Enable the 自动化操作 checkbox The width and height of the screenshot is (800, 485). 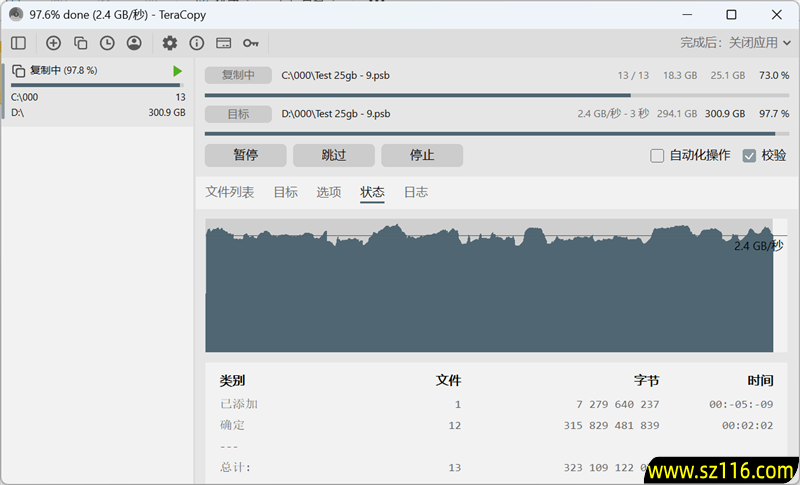coord(657,156)
